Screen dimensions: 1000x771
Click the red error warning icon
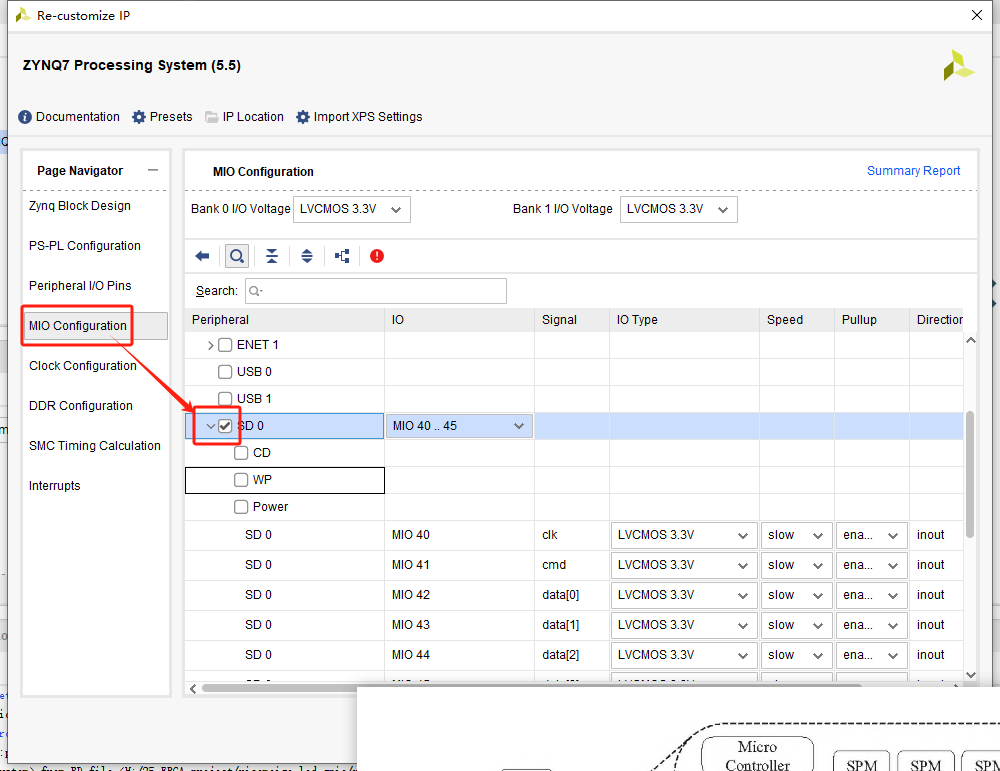[x=377, y=256]
